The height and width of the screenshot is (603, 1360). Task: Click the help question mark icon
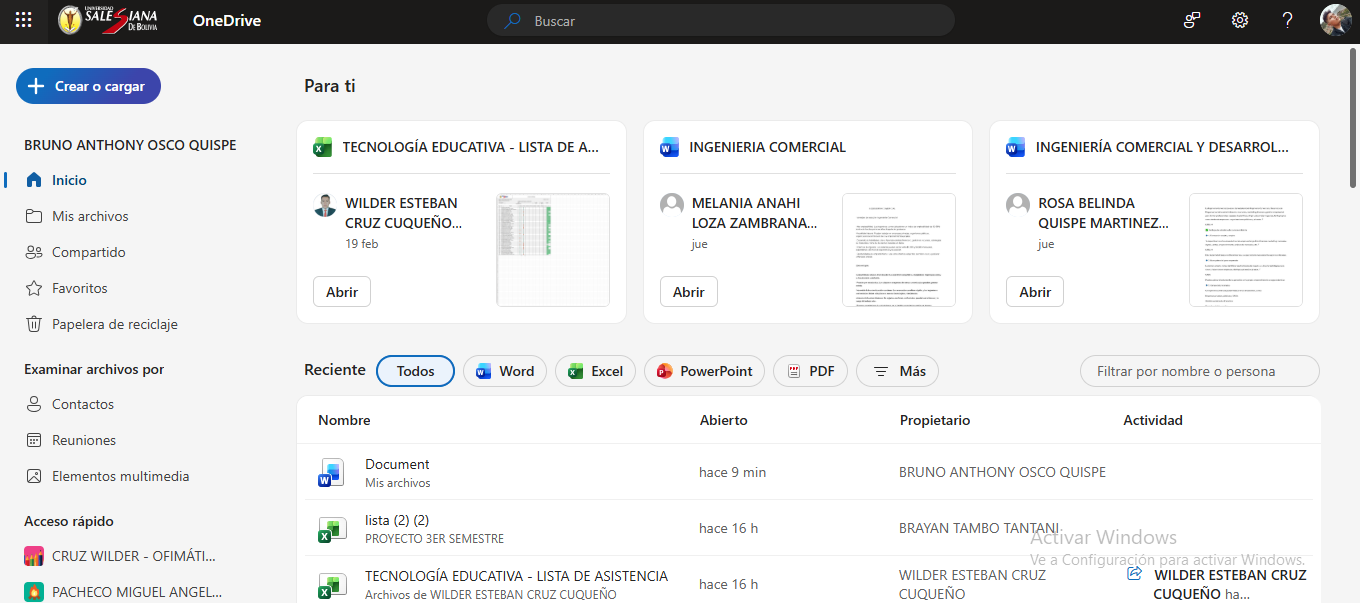(1288, 20)
